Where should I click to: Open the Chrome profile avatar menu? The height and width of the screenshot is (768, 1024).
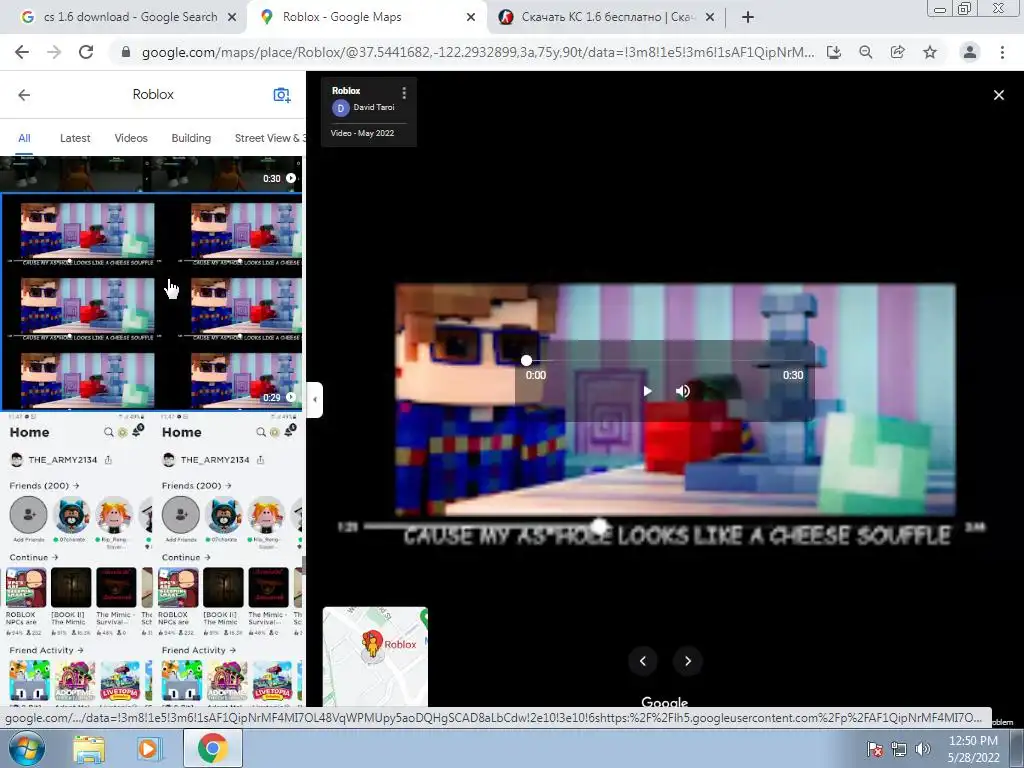[970, 52]
